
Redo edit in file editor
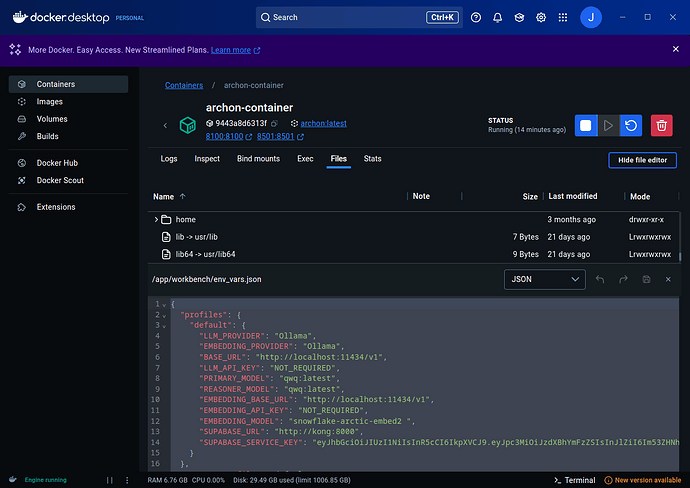point(623,279)
